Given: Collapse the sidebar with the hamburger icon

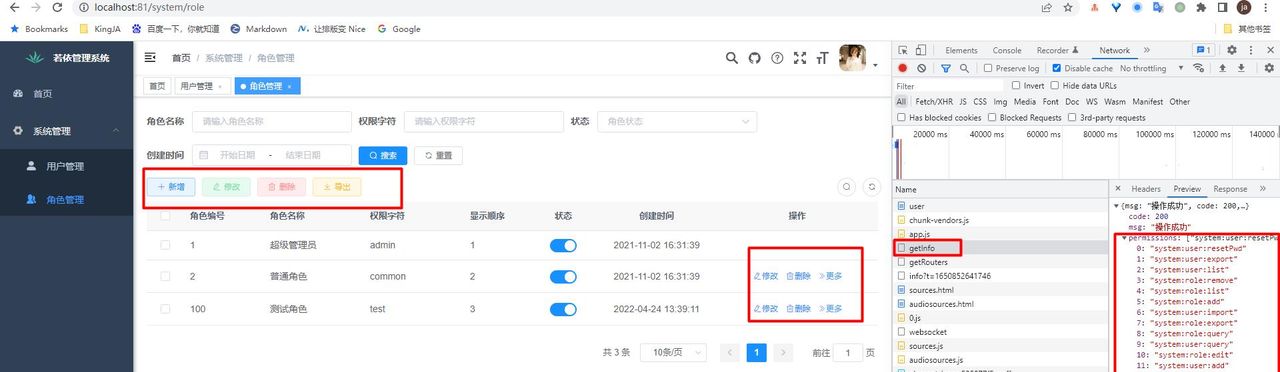Looking at the screenshot, I should (150, 58).
